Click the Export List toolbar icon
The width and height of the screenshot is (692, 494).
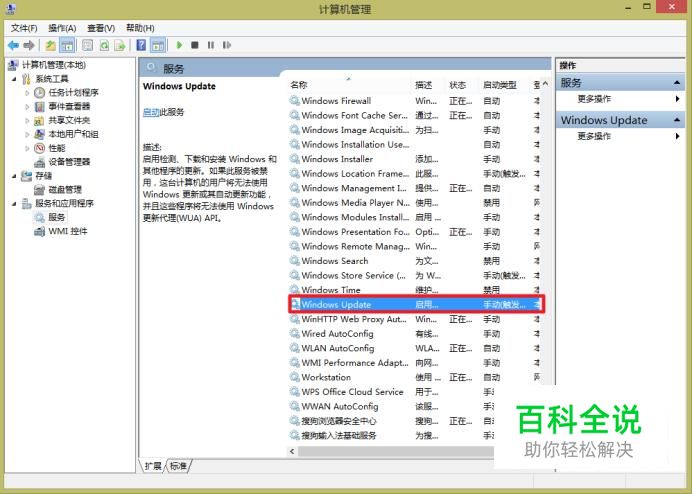(120, 45)
